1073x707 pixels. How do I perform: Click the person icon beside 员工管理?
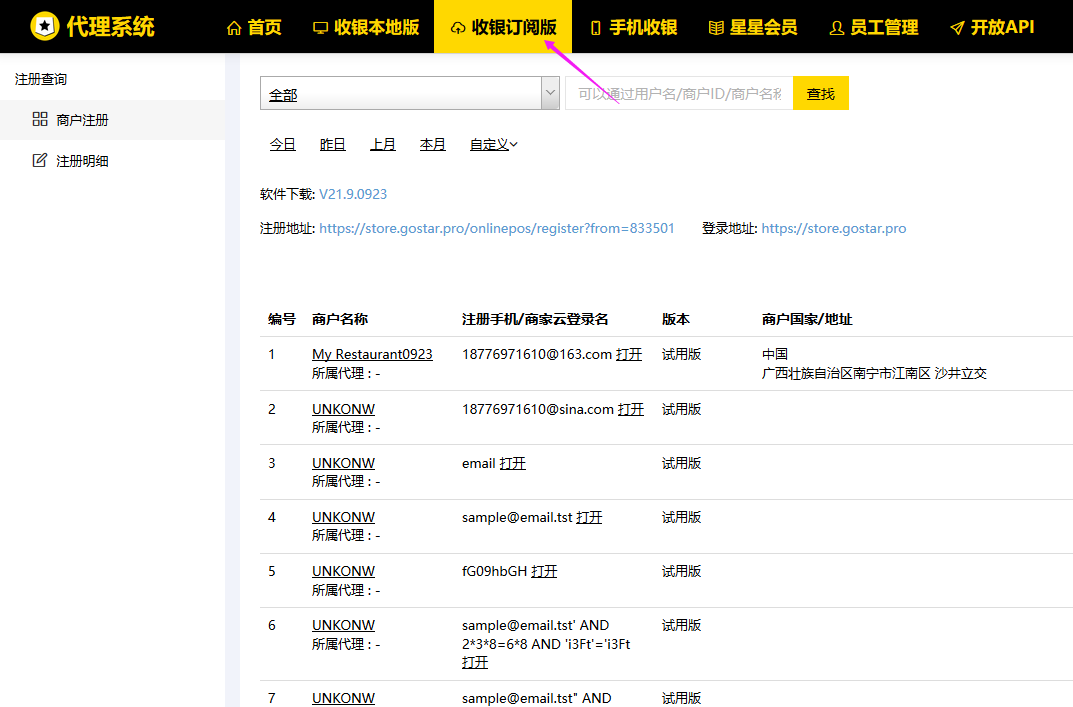click(x=836, y=28)
